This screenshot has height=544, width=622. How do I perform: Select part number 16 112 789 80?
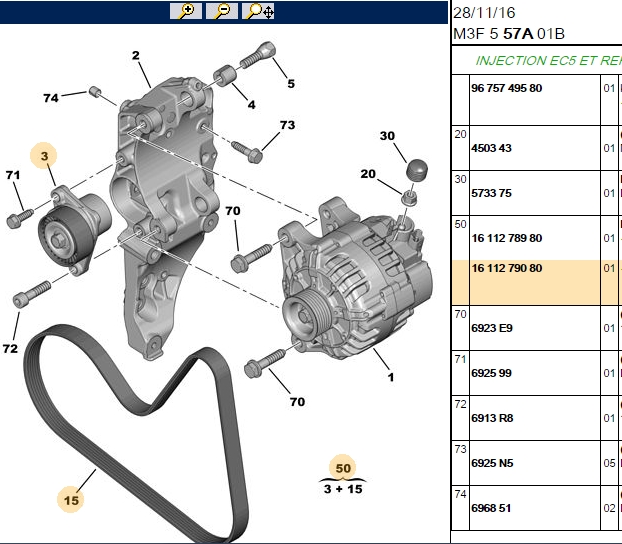[x=507, y=238]
